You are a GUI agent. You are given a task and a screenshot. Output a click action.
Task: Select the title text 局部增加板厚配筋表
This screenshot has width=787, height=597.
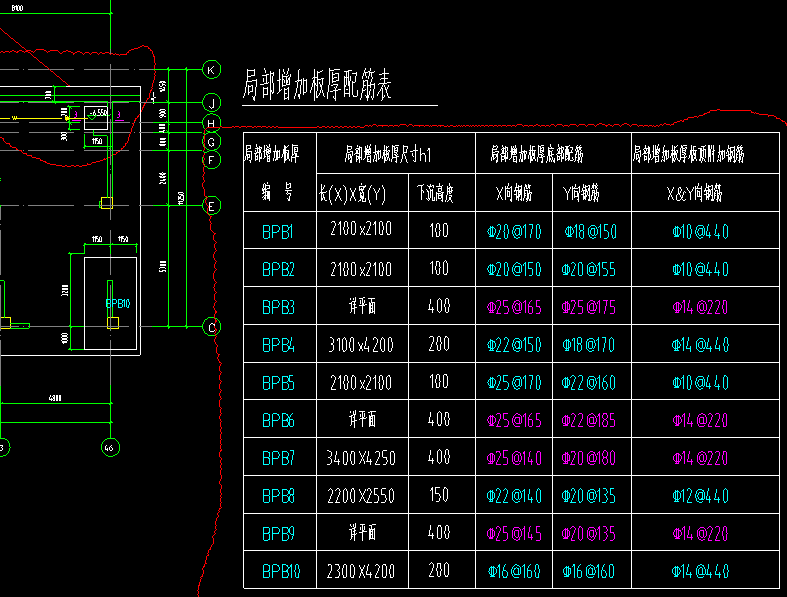point(317,85)
